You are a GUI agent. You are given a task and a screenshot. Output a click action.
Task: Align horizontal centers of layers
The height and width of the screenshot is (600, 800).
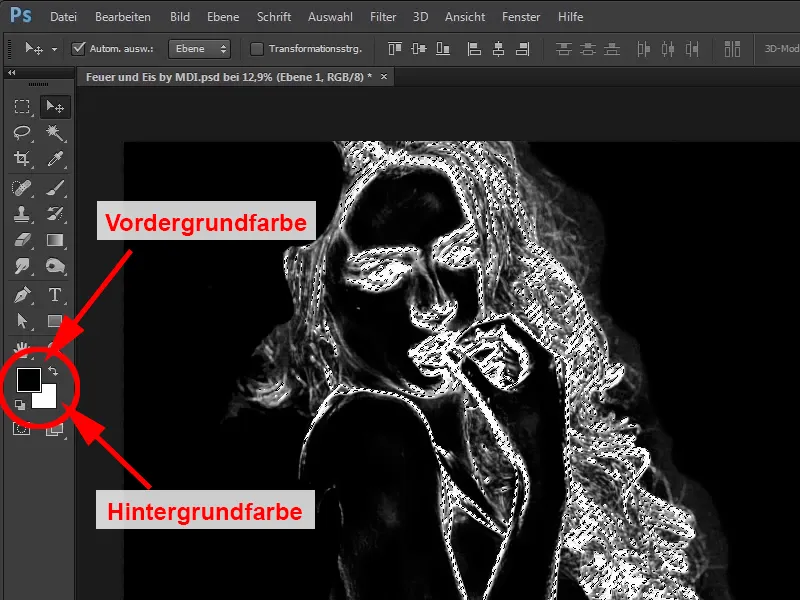(x=498, y=49)
